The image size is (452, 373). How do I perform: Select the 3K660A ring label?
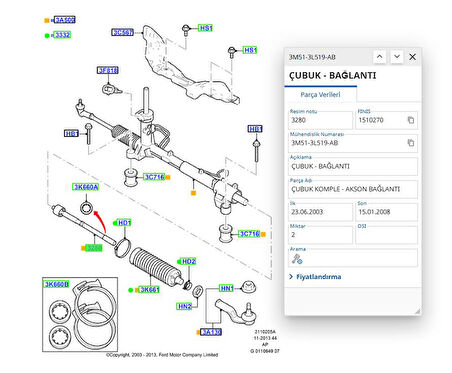point(86,187)
